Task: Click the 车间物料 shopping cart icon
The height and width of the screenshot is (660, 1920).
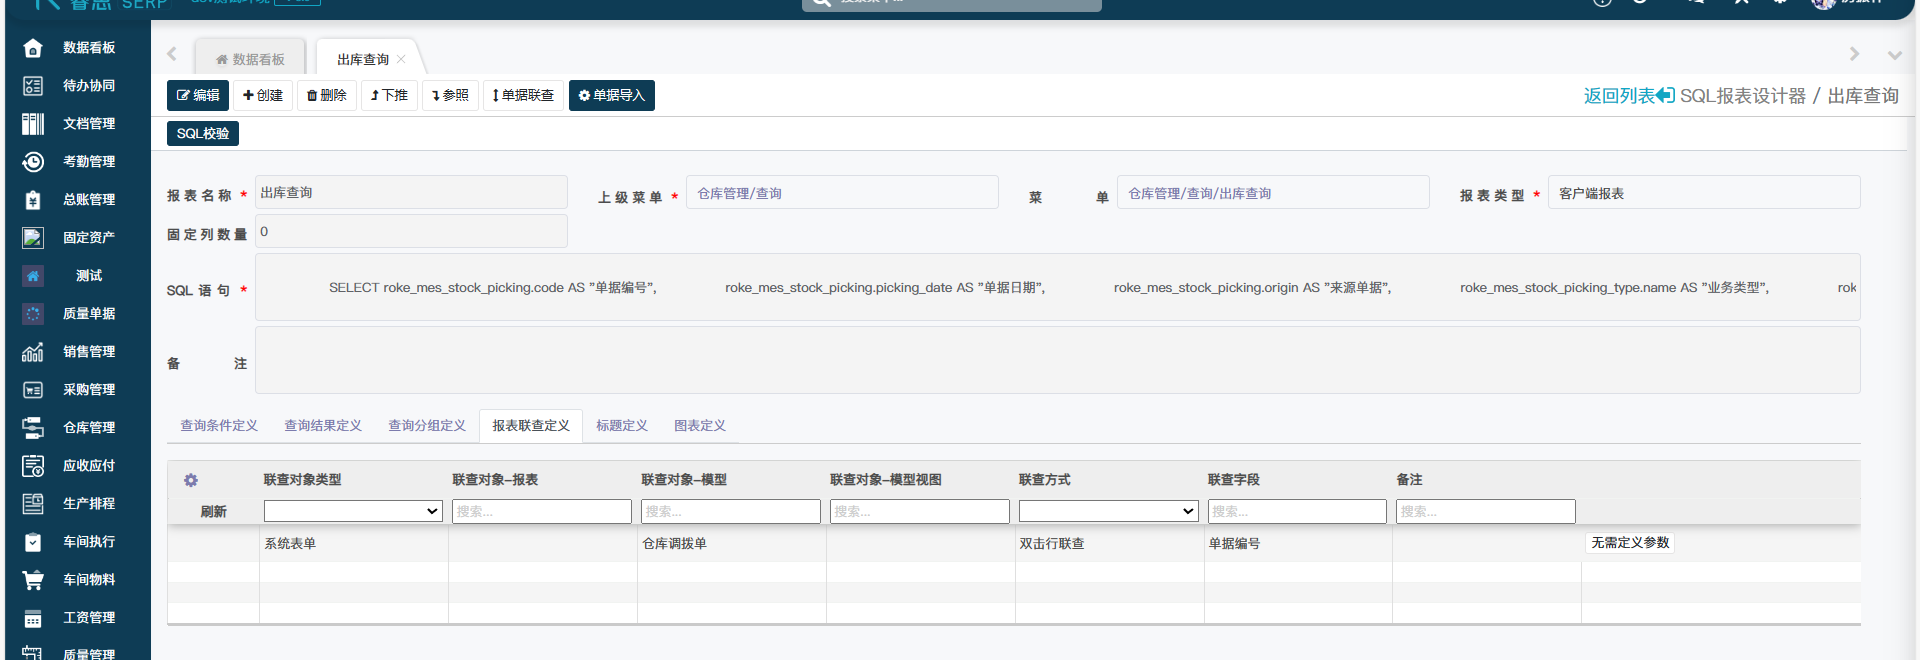Action: point(33,580)
